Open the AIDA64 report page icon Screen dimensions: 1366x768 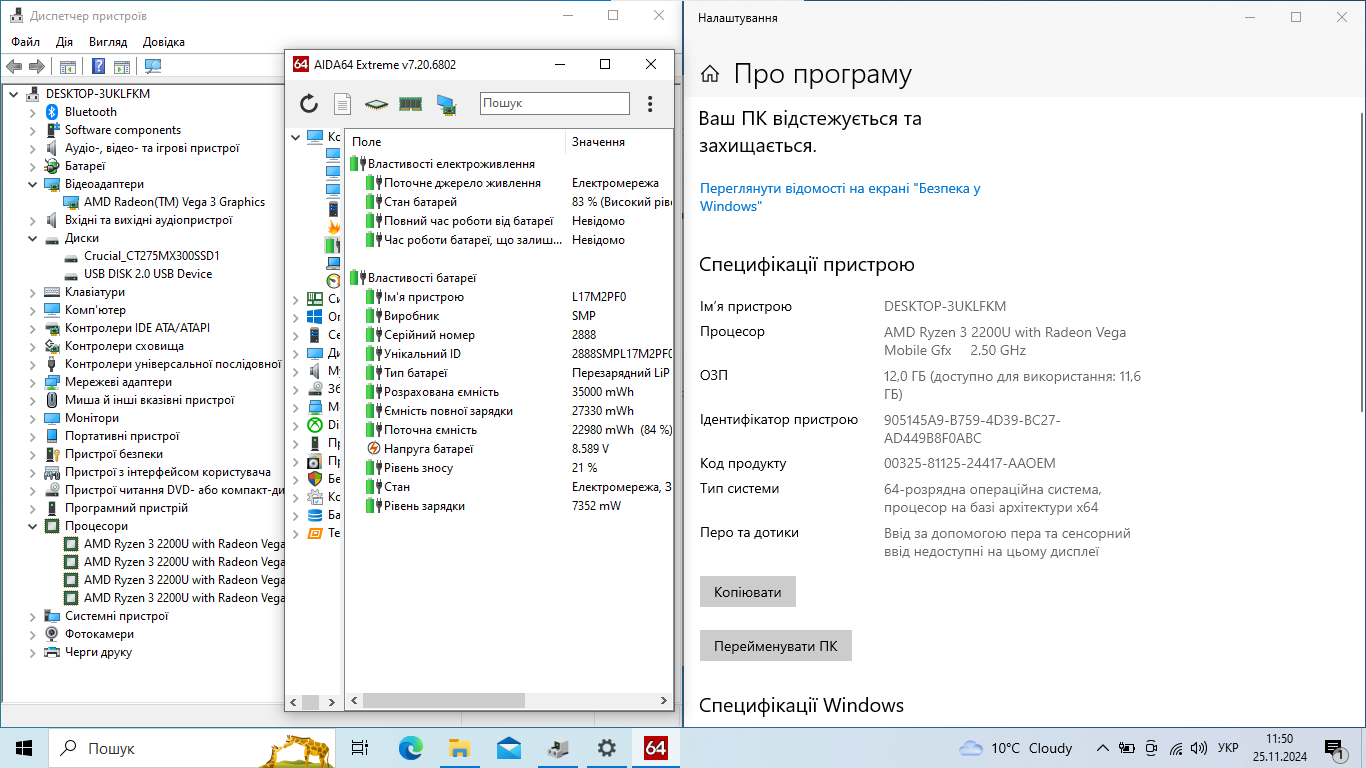click(342, 104)
